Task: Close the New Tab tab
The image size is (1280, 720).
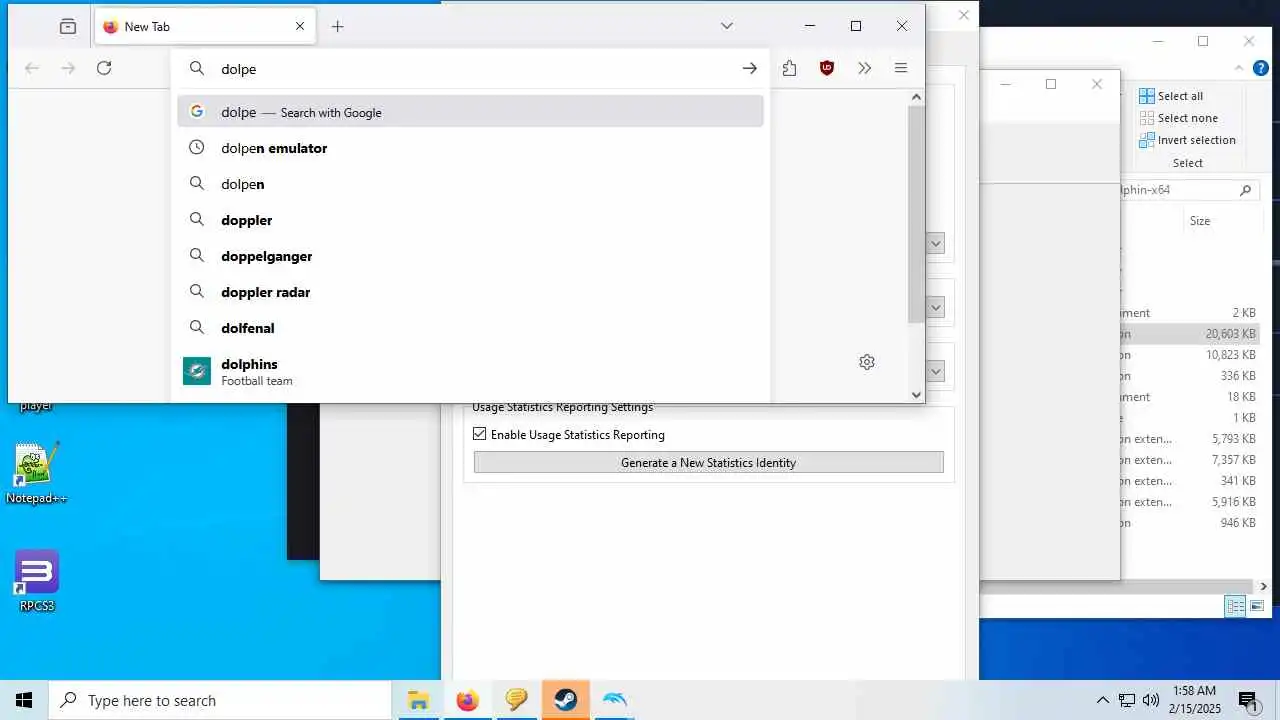Action: click(300, 27)
